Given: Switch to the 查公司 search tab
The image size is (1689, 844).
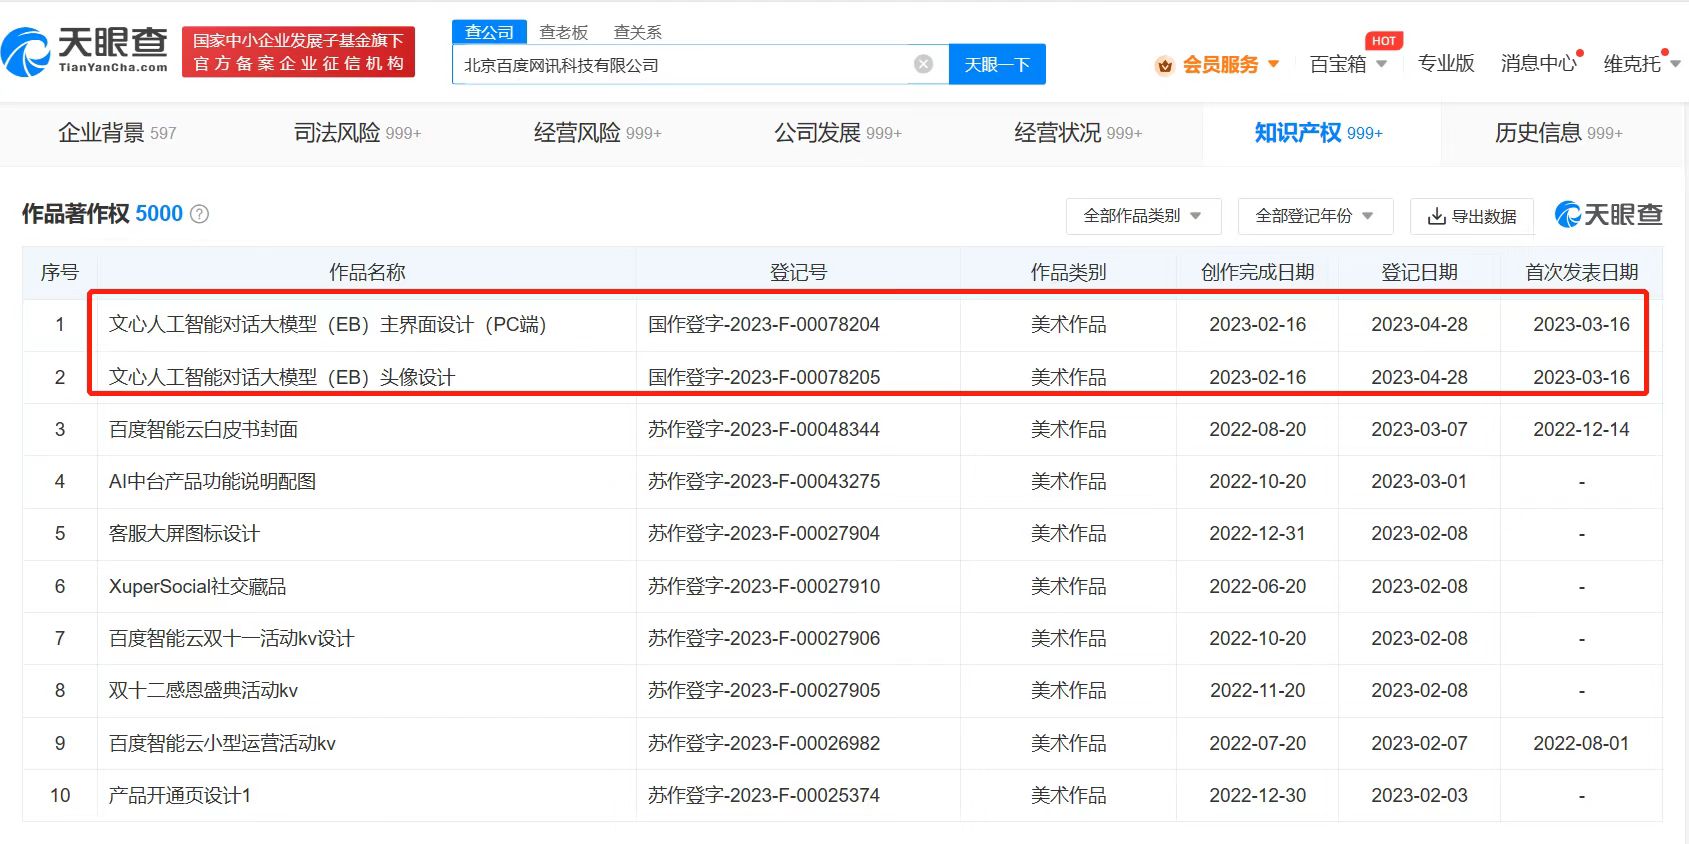Looking at the screenshot, I should (489, 32).
